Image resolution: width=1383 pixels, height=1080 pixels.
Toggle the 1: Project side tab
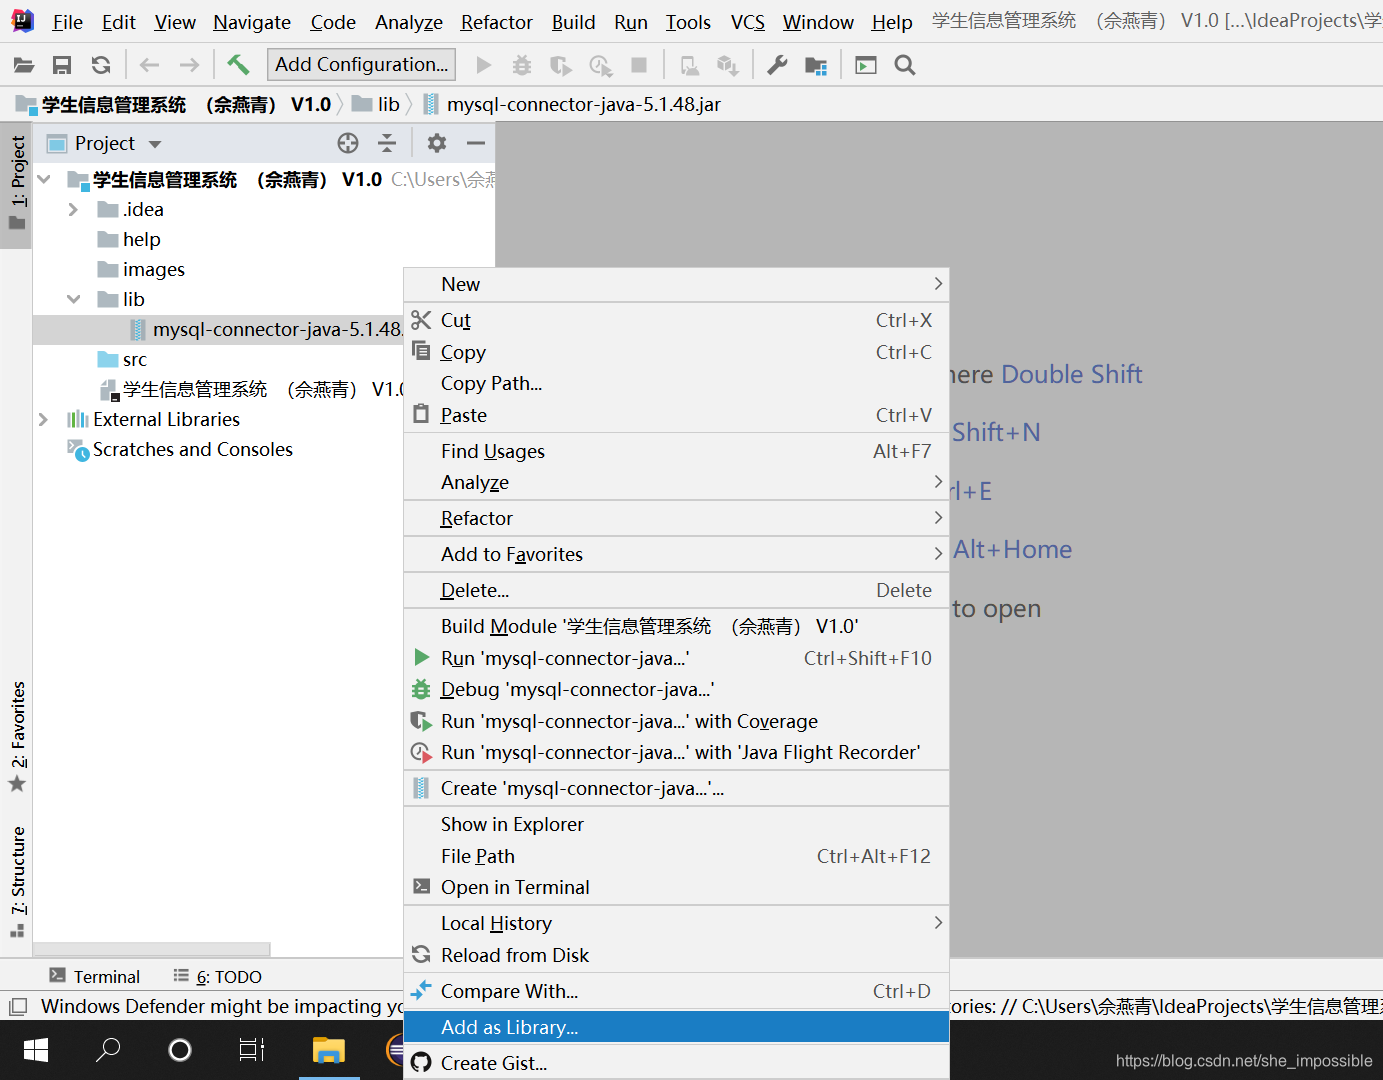(x=17, y=186)
